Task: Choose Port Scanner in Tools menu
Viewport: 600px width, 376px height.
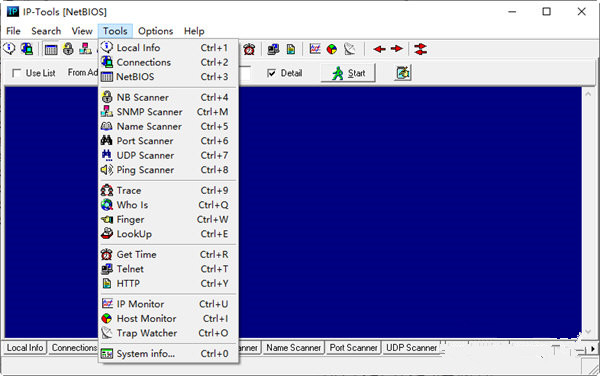Action: point(168,141)
